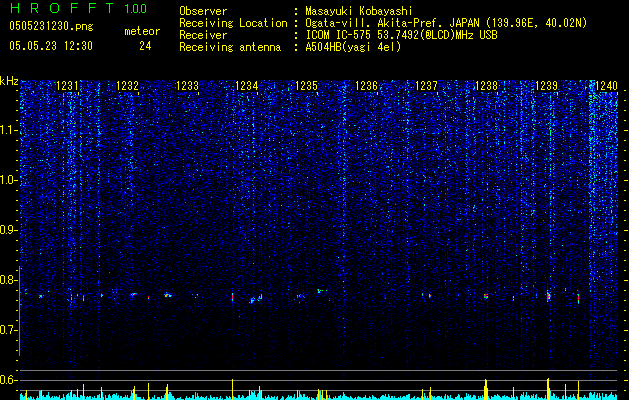Screen dimensions: 629x400
Task: Click the 1231 time marker
Action: point(67,86)
